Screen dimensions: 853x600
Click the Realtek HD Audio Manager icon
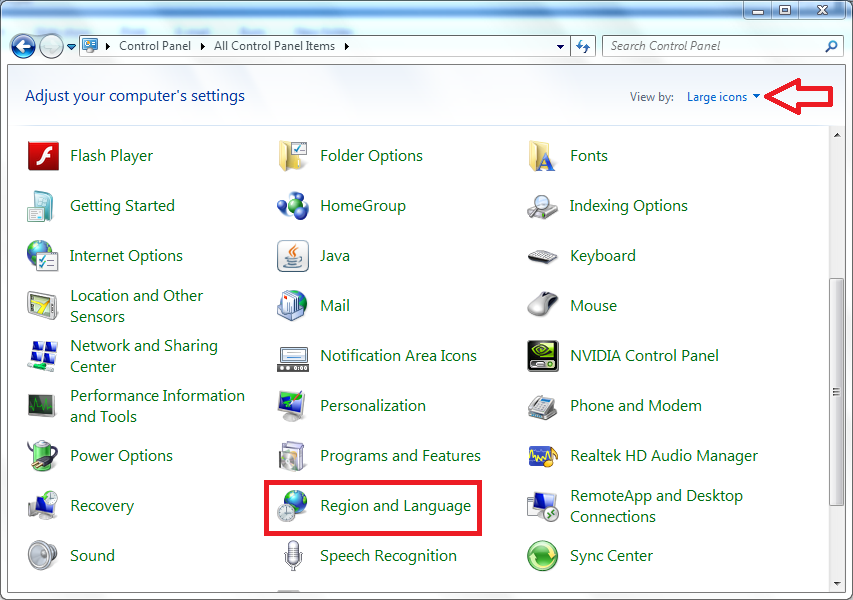pyautogui.click(x=542, y=456)
